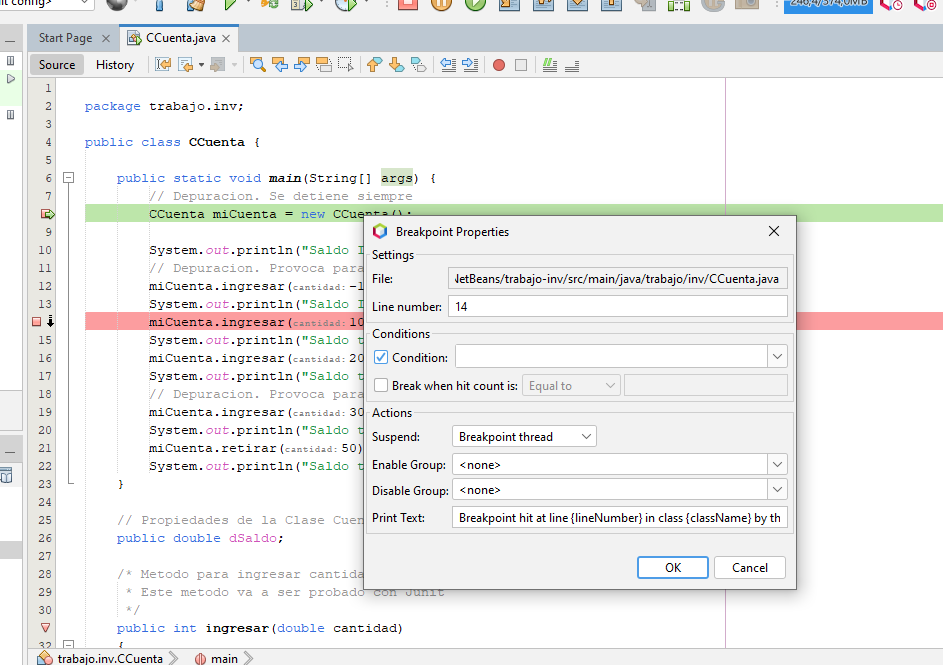Expand the Enable Group dropdown
The width and height of the screenshot is (943, 665).
[777, 464]
